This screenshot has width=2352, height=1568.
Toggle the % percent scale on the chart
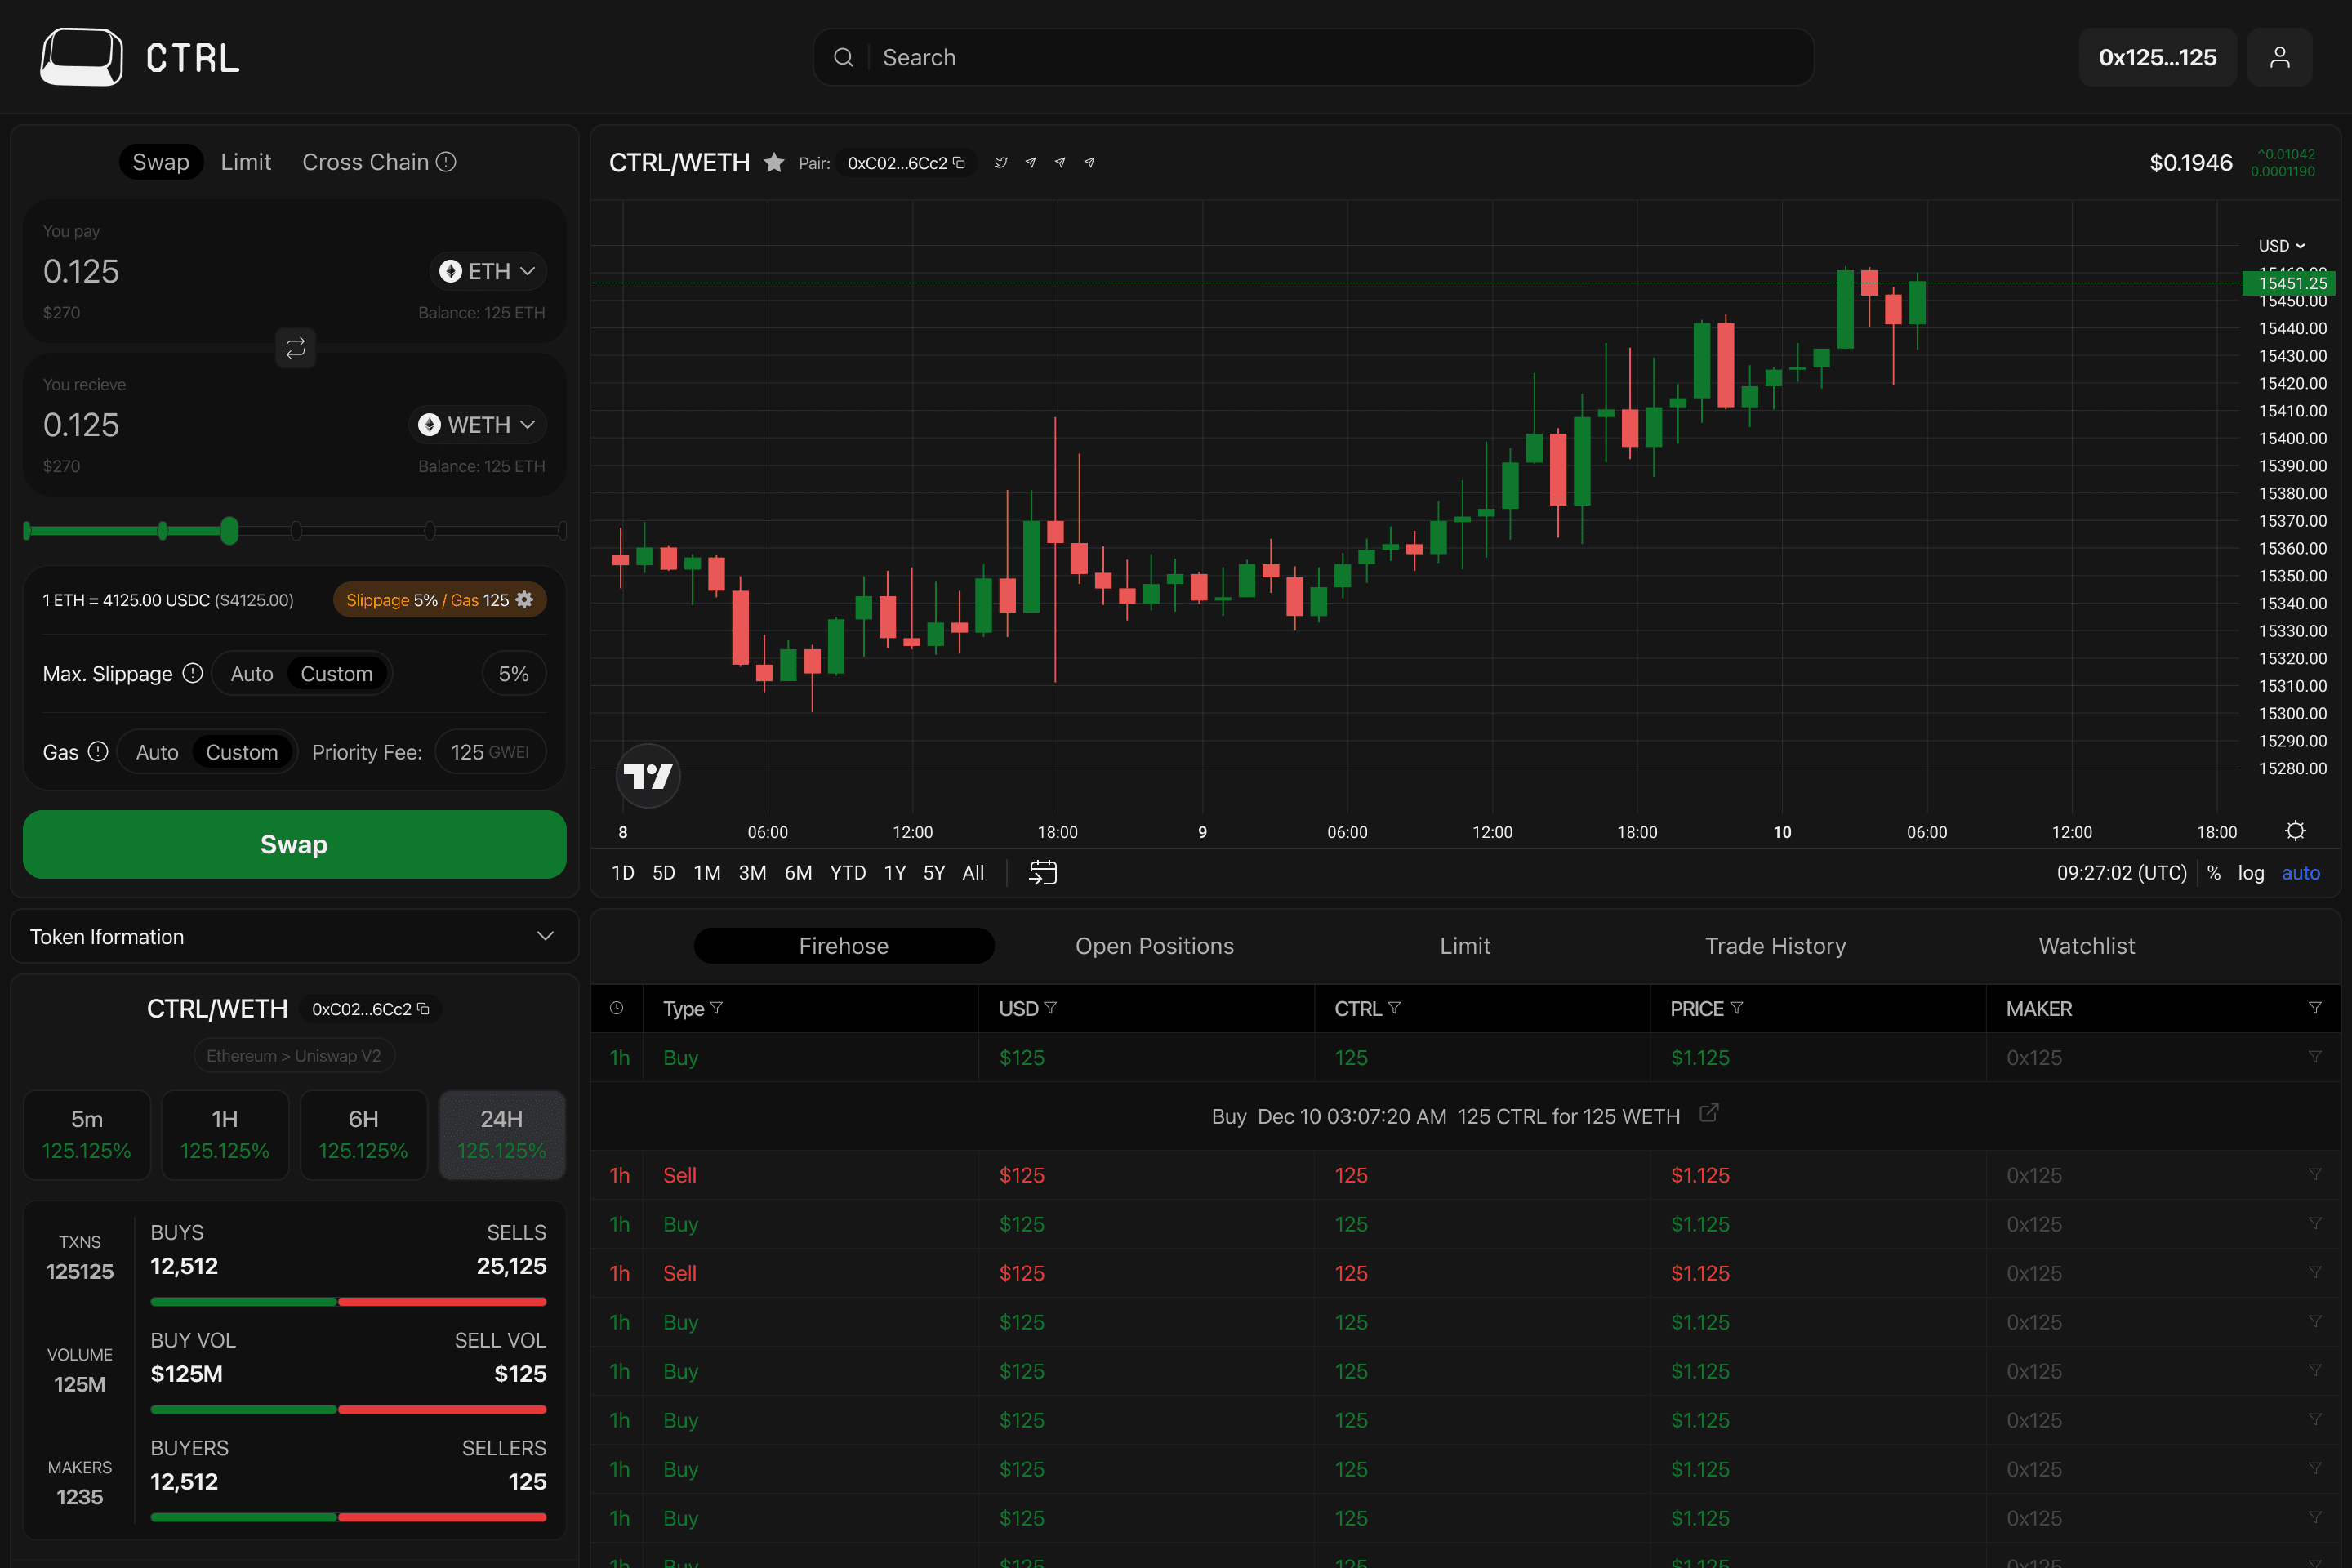(2213, 873)
